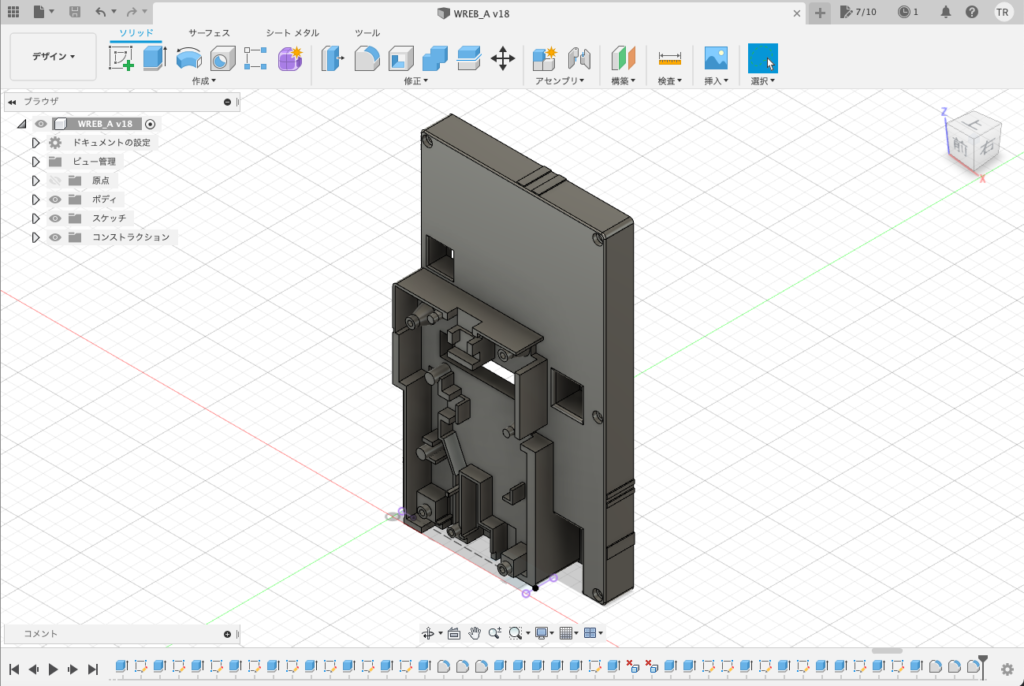Expand the コンストラクション tree folder
This screenshot has width=1024, height=686.
(x=36, y=238)
